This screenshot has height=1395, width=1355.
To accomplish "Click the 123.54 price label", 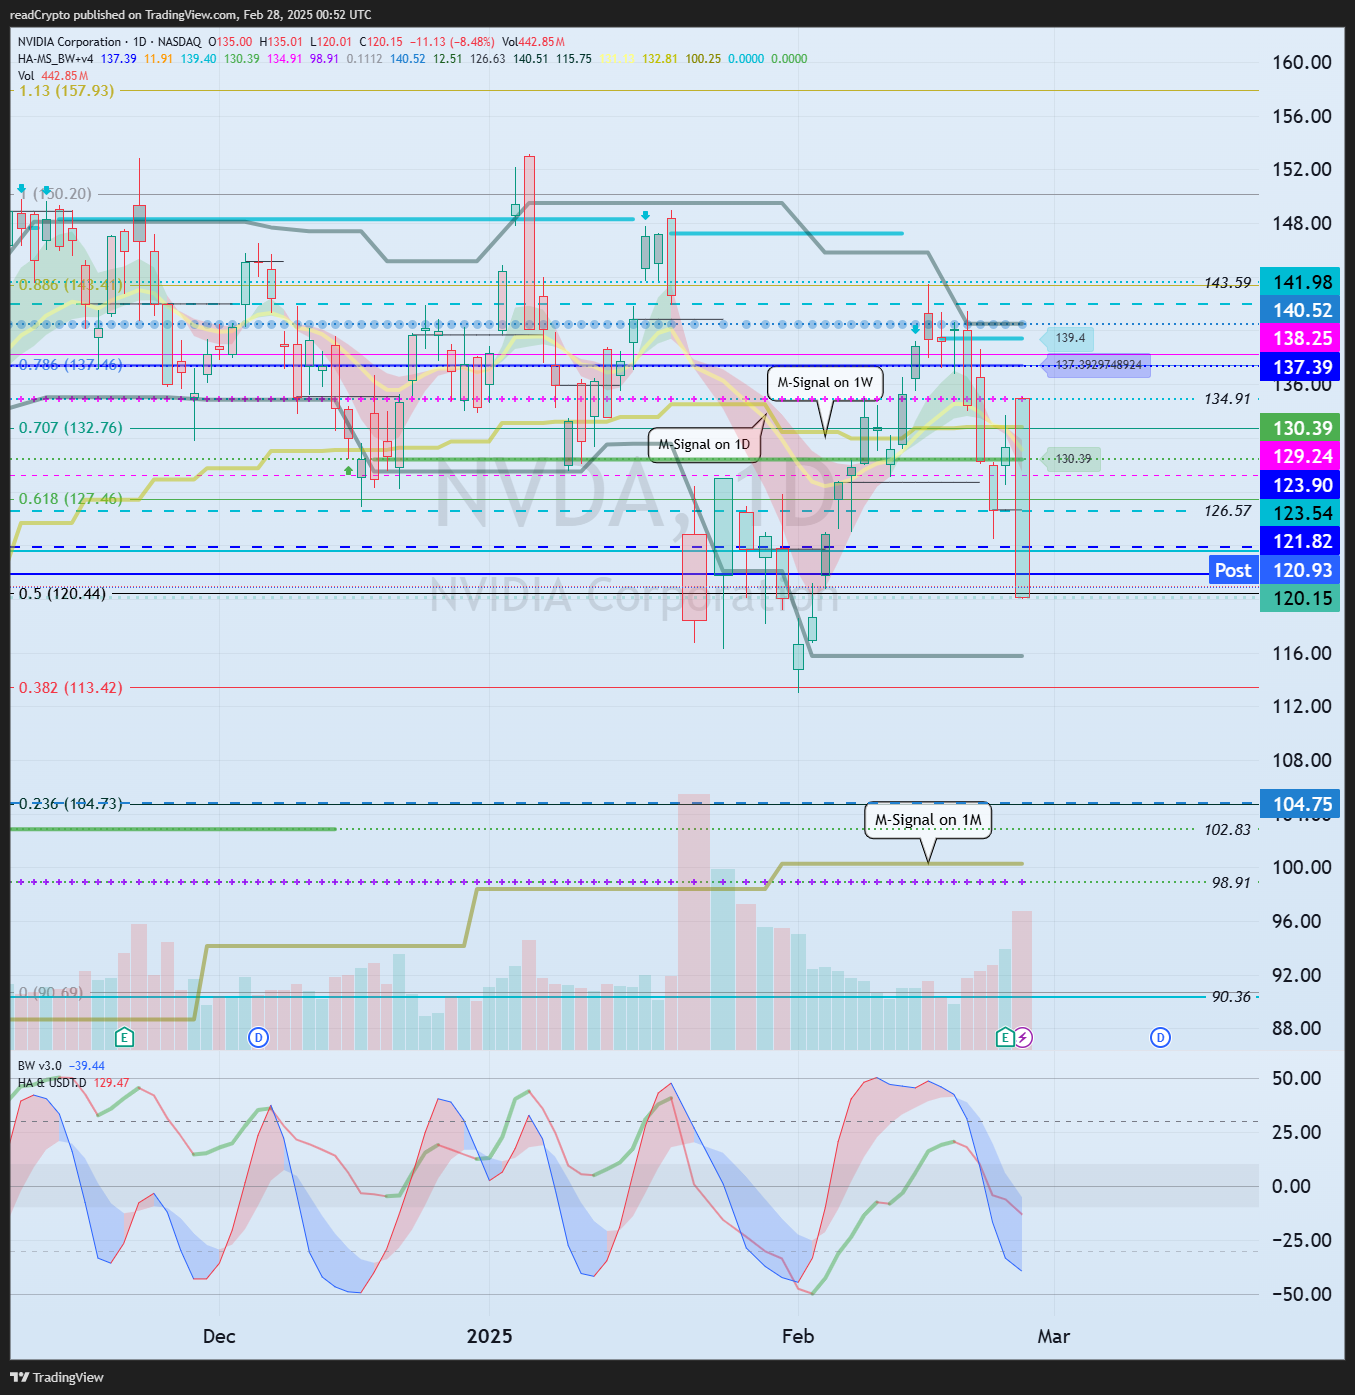I will click(x=1300, y=513).
